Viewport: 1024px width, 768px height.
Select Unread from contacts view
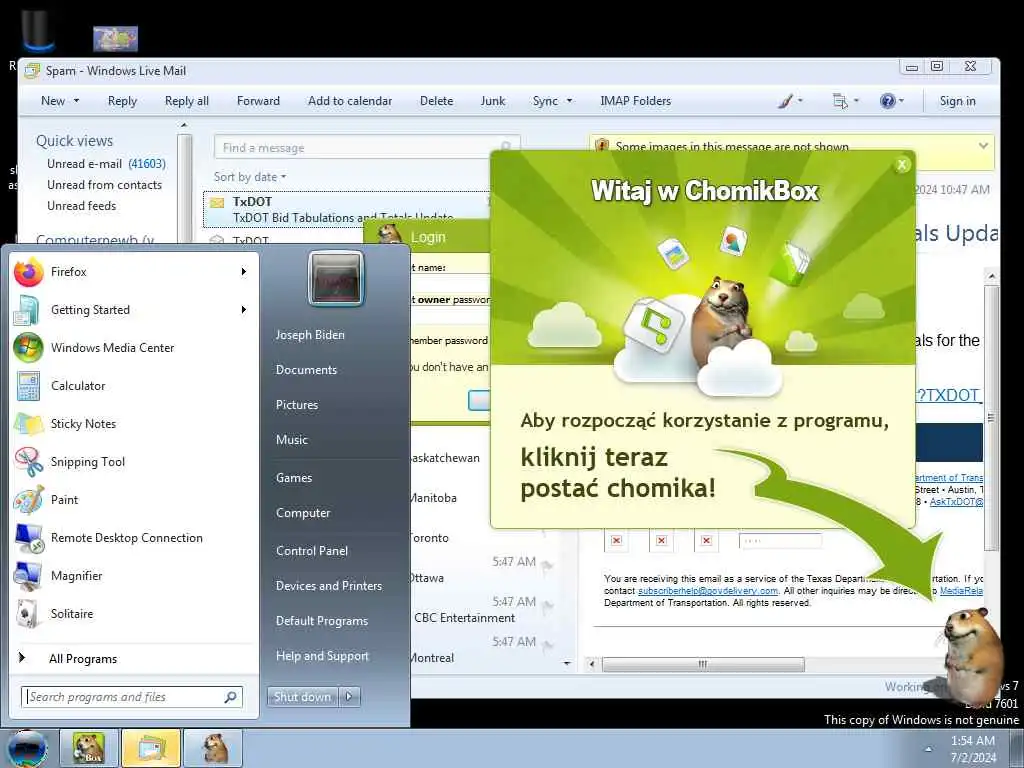pos(104,185)
